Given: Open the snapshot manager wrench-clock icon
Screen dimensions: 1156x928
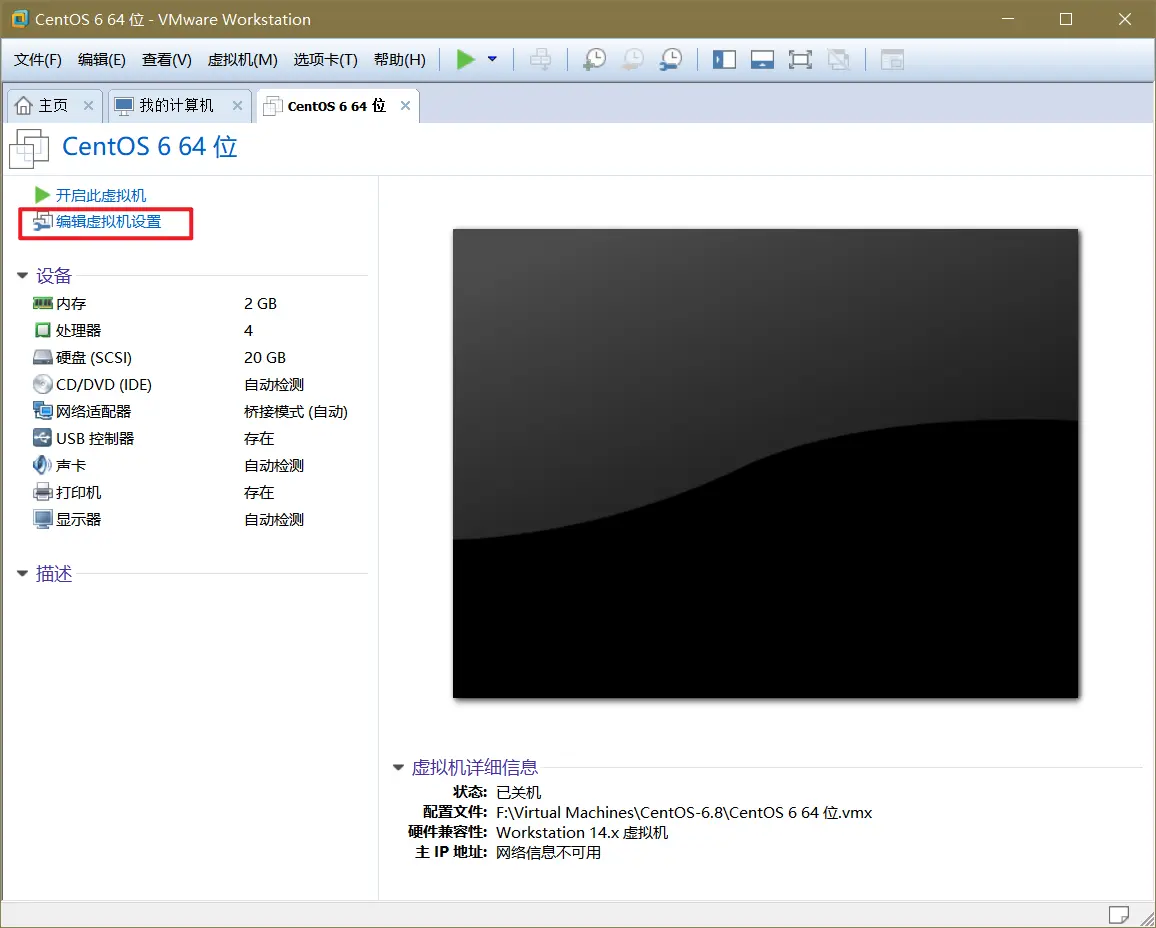Looking at the screenshot, I should 671,59.
